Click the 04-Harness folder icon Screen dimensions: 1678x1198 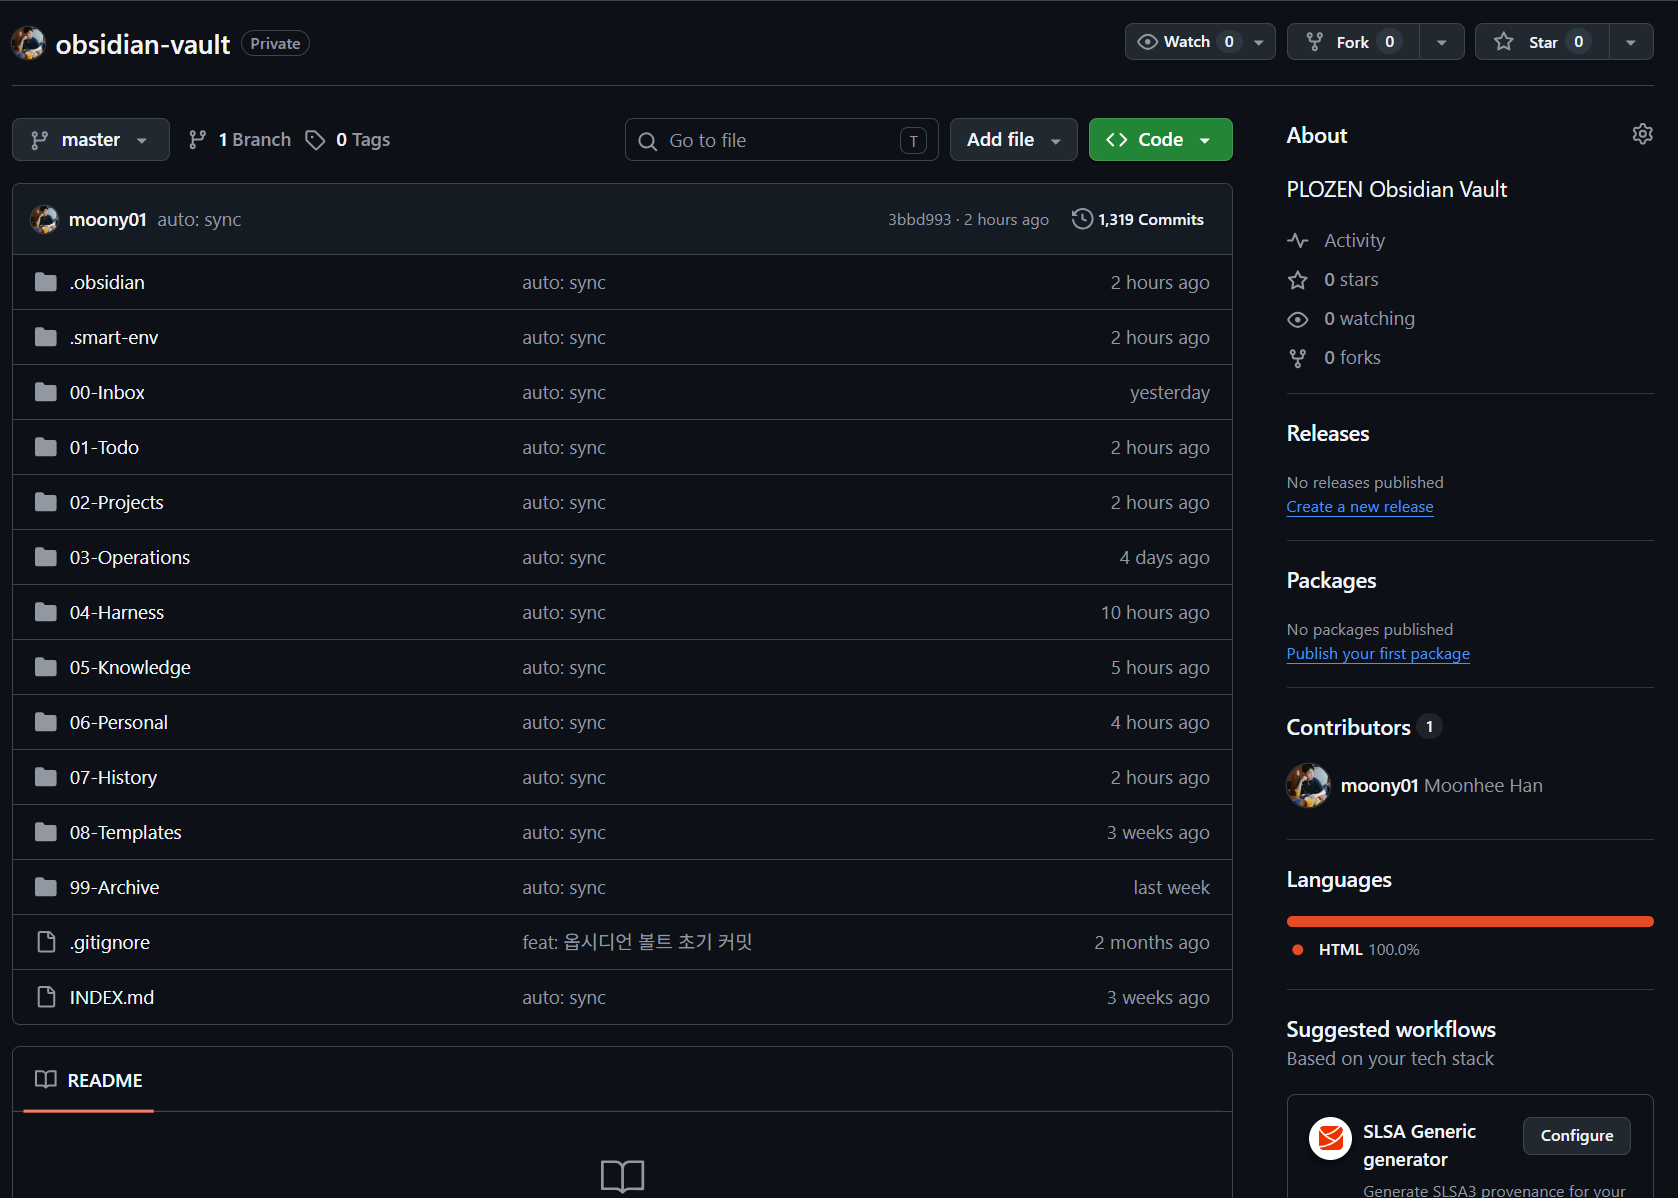pyautogui.click(x=45, y=612)
